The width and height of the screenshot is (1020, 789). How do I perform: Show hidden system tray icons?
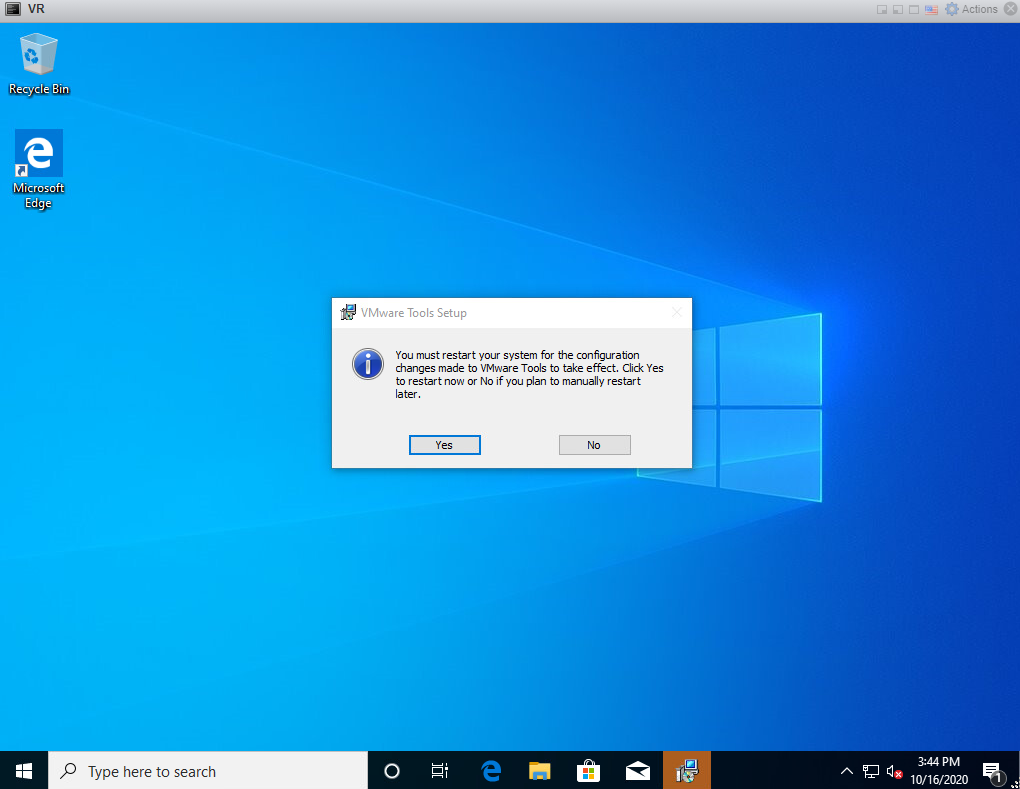846,771
